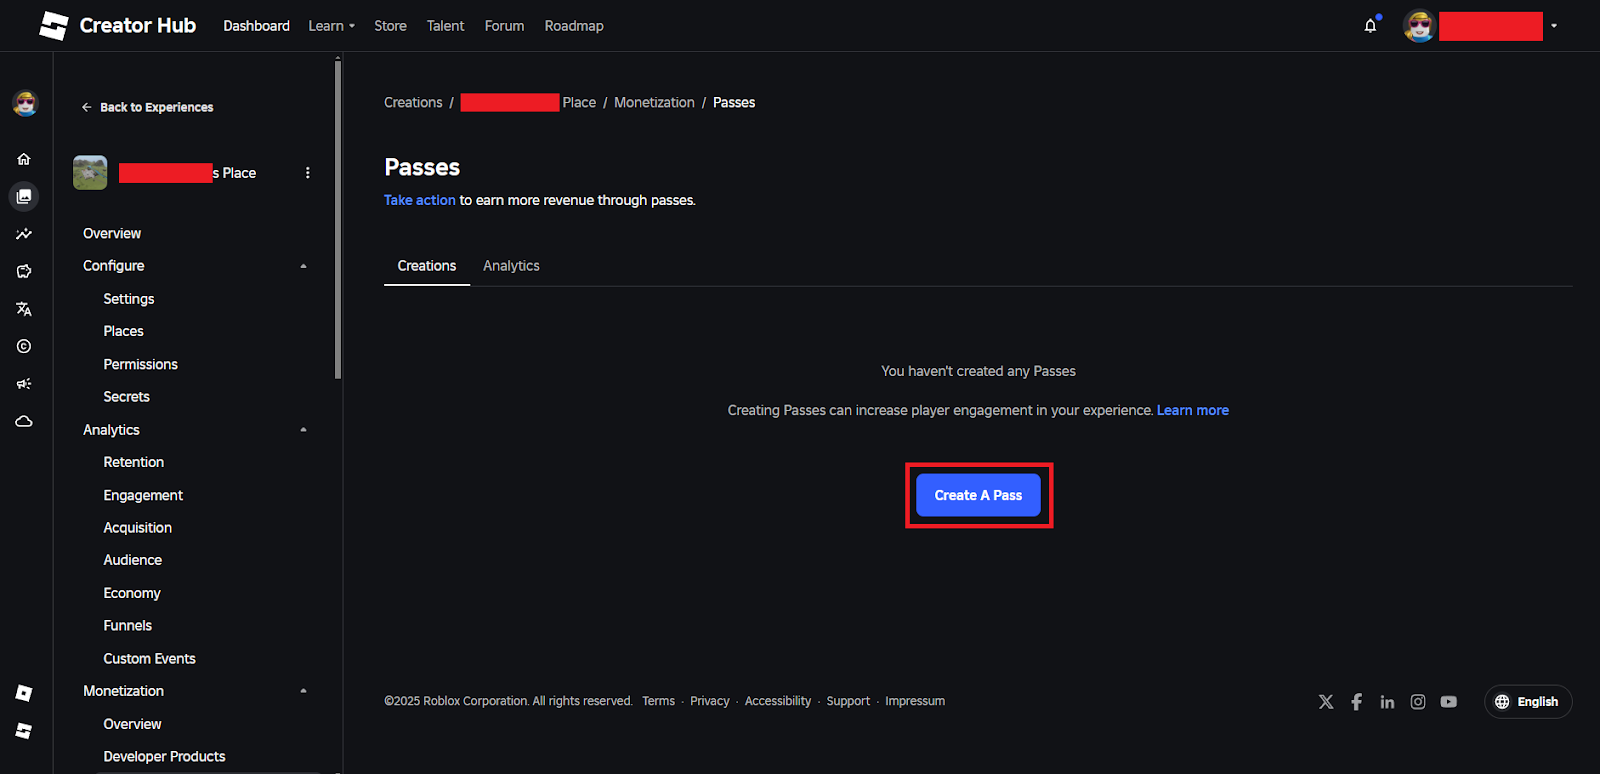Click the cloud icon in left rail
This screenshot has height=774, width=1600.
tap(24, 421)
